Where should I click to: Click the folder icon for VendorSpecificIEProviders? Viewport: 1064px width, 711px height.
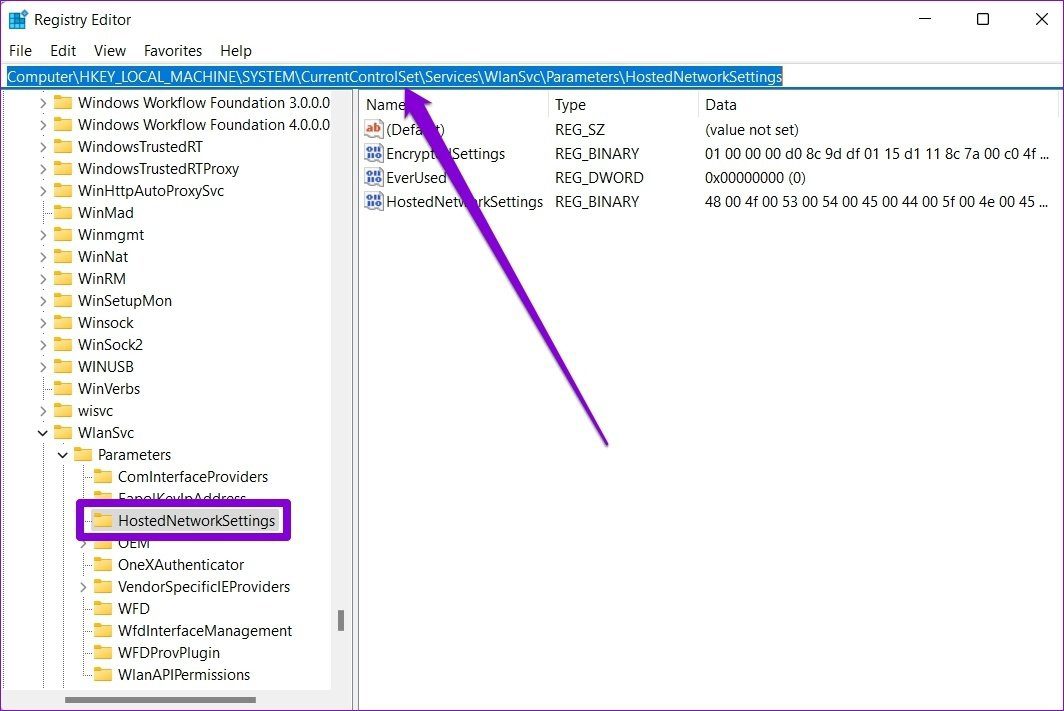tap(103, 586)
